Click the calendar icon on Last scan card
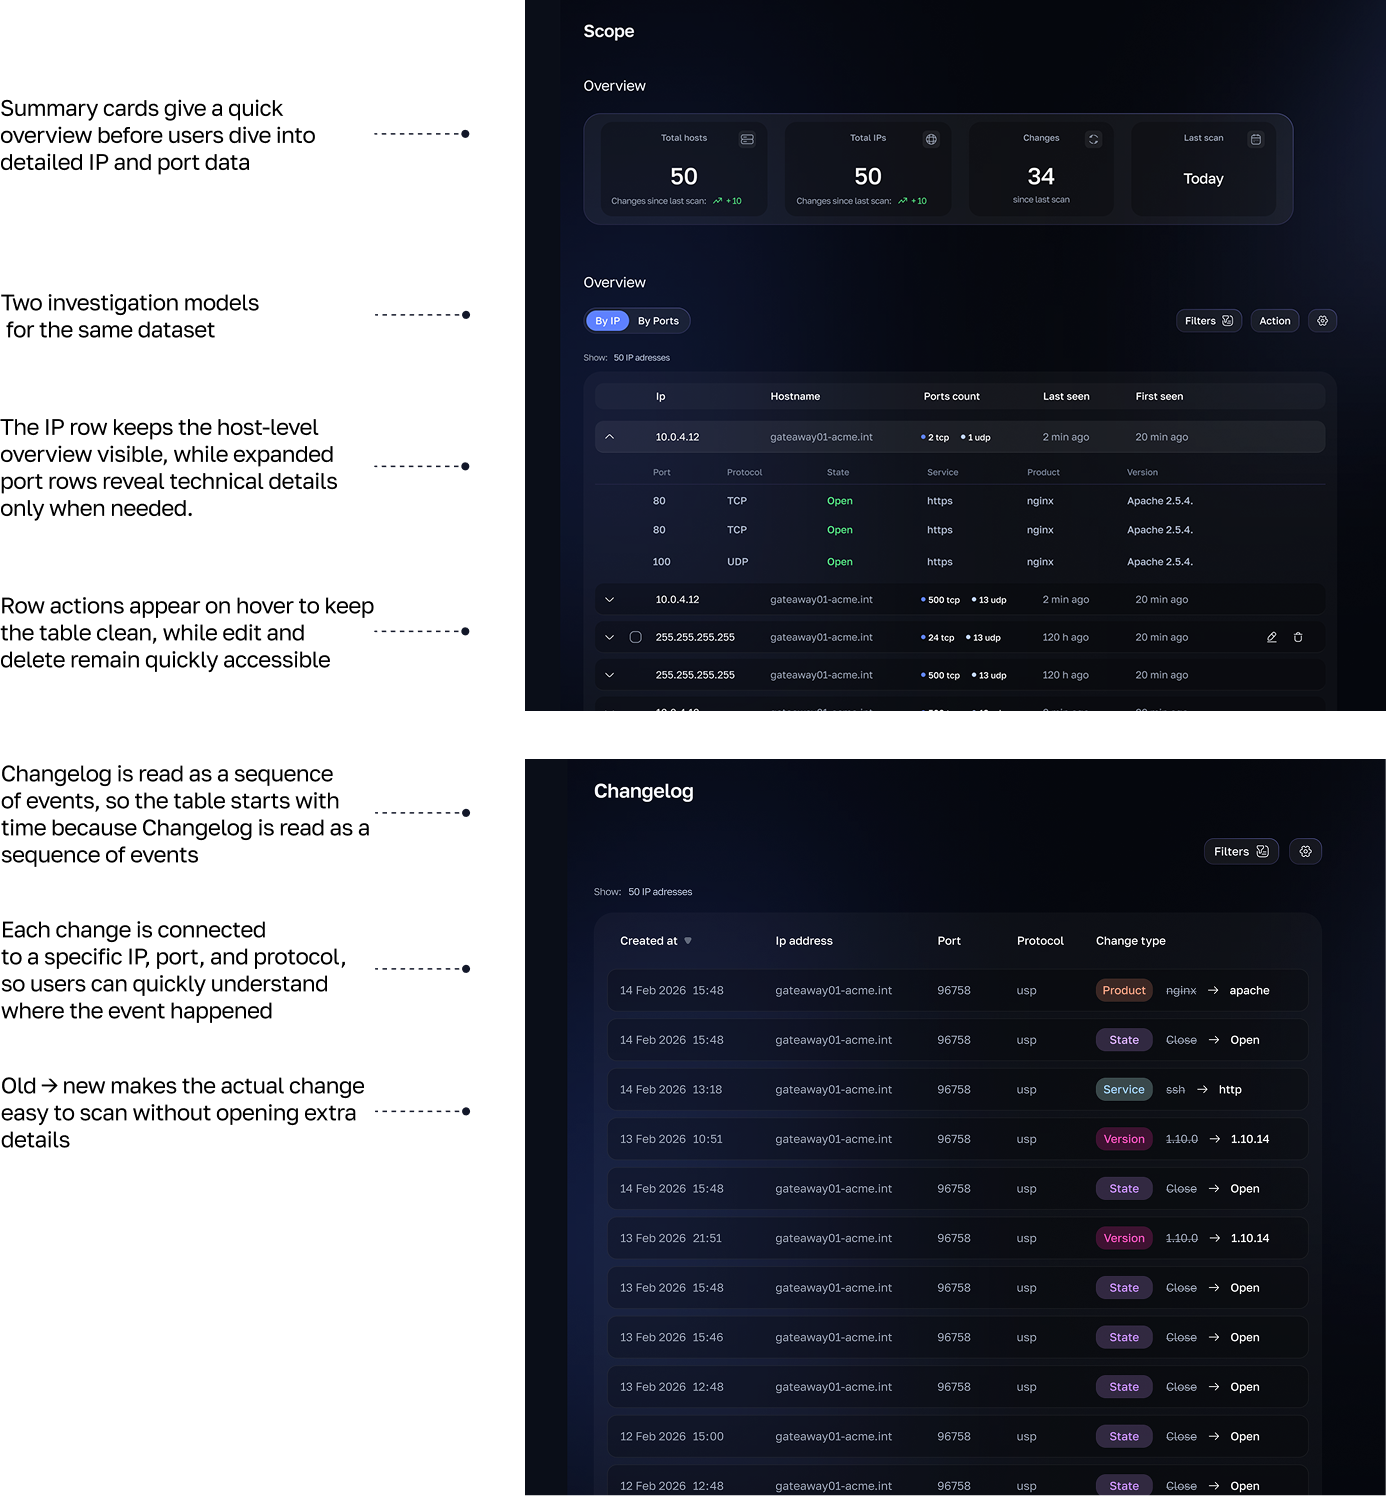Viewport: 1386px width, 1496px height. (x=1256, y=139)
